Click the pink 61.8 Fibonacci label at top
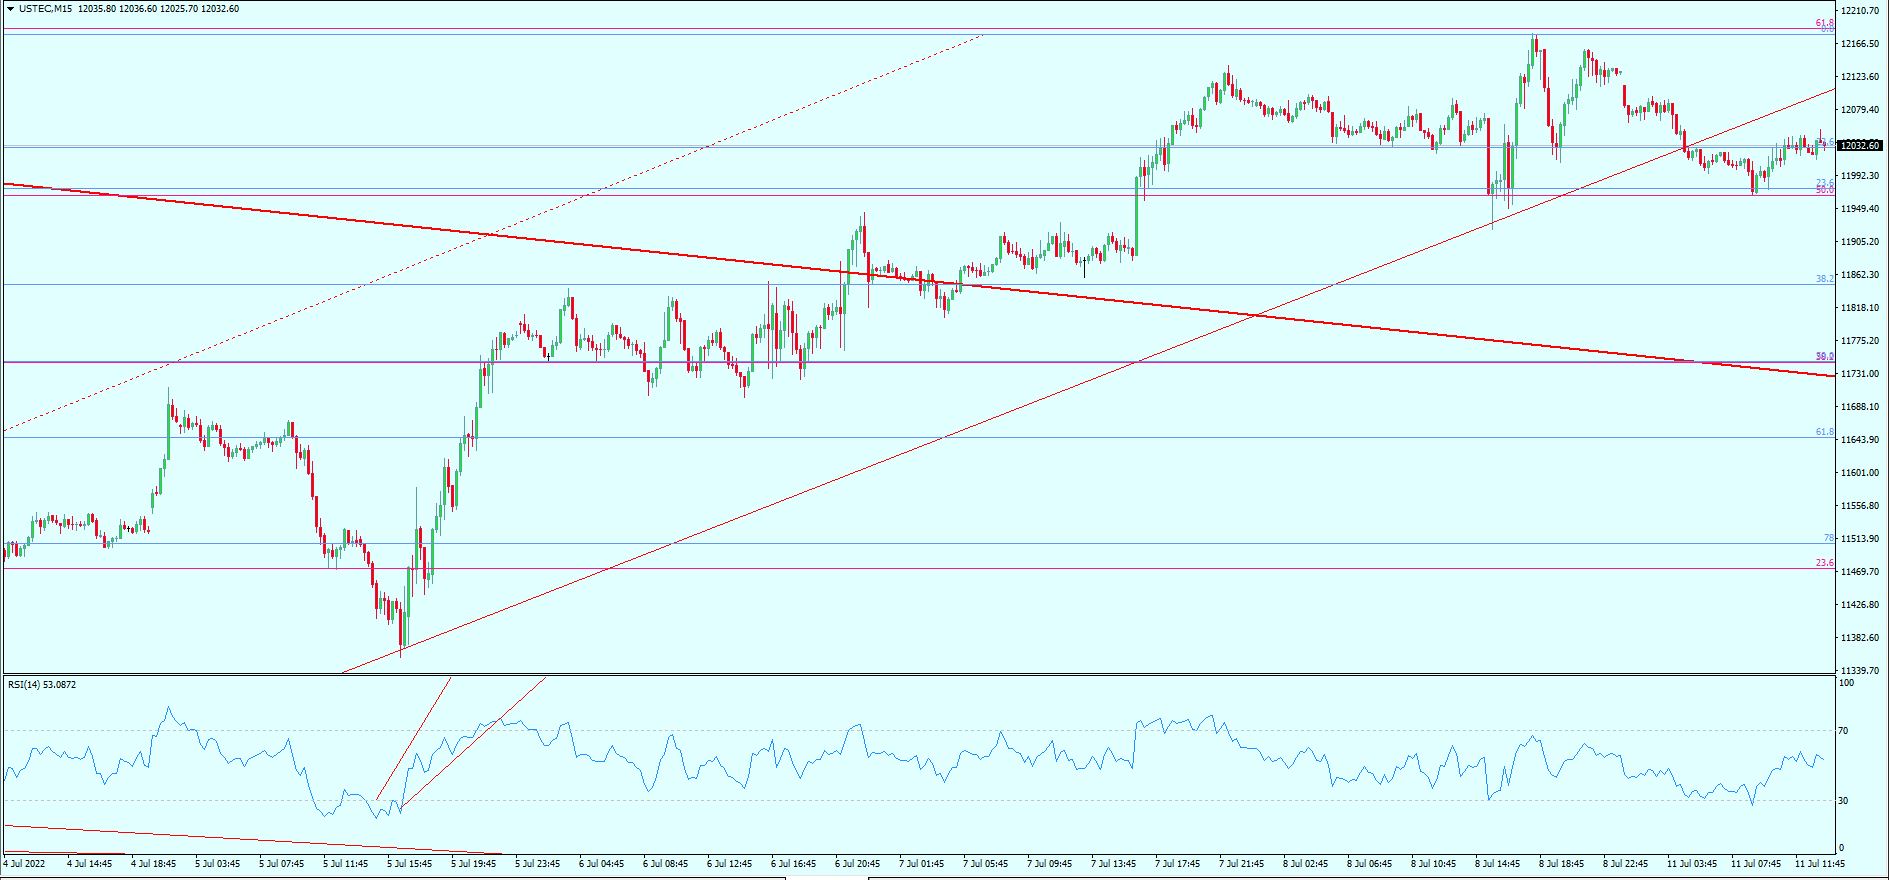This screenshot has height=880, width=1889. (1824, 23)
